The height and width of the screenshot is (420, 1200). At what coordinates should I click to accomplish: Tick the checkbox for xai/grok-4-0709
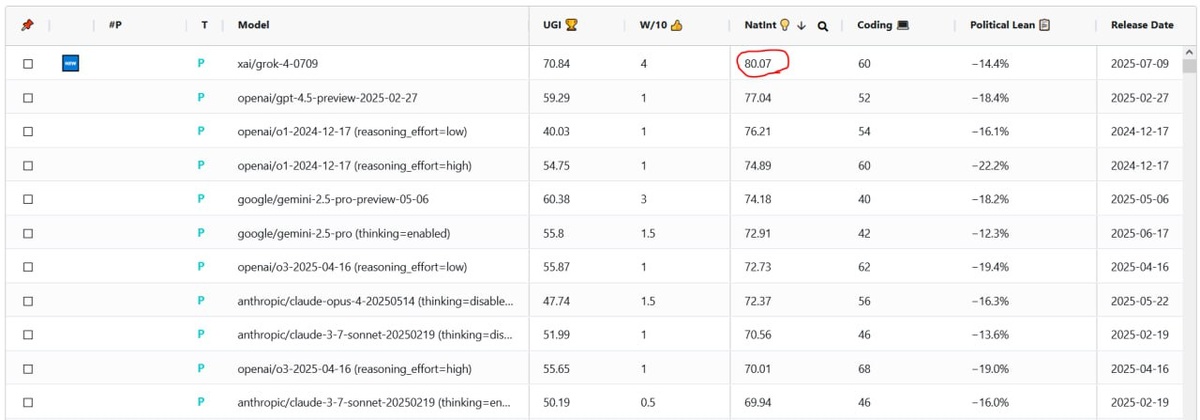[28, 64]
